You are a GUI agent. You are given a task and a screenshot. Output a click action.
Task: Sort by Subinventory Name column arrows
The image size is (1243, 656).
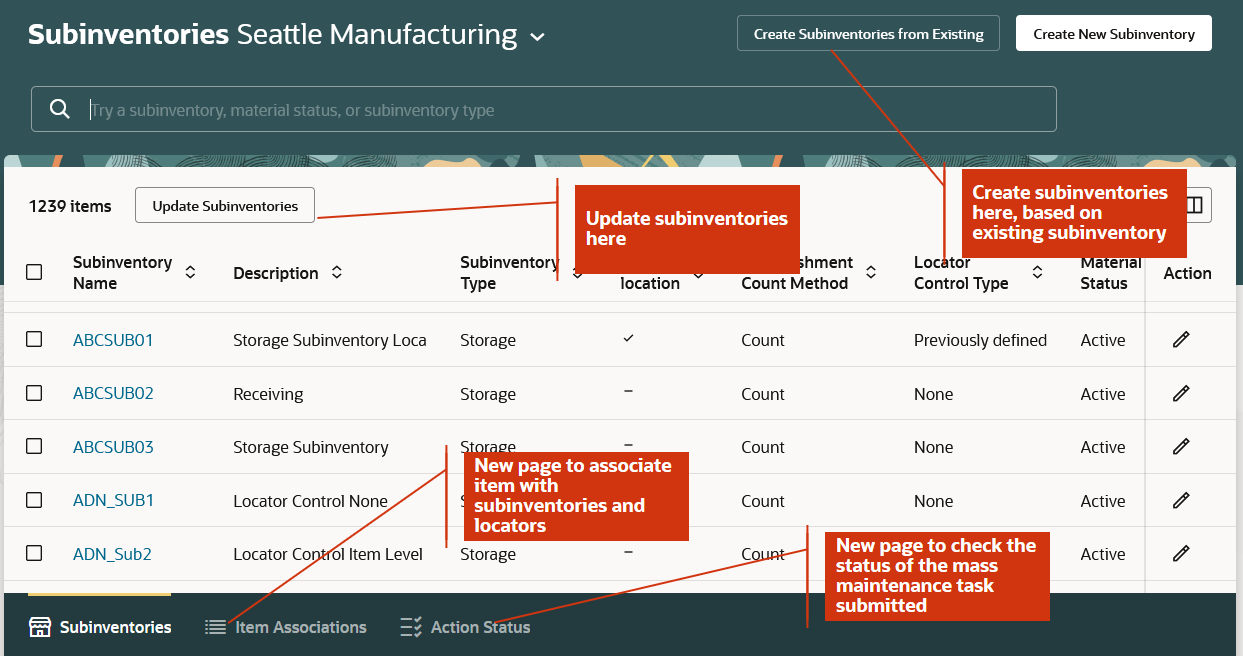(x=190, y=272)
